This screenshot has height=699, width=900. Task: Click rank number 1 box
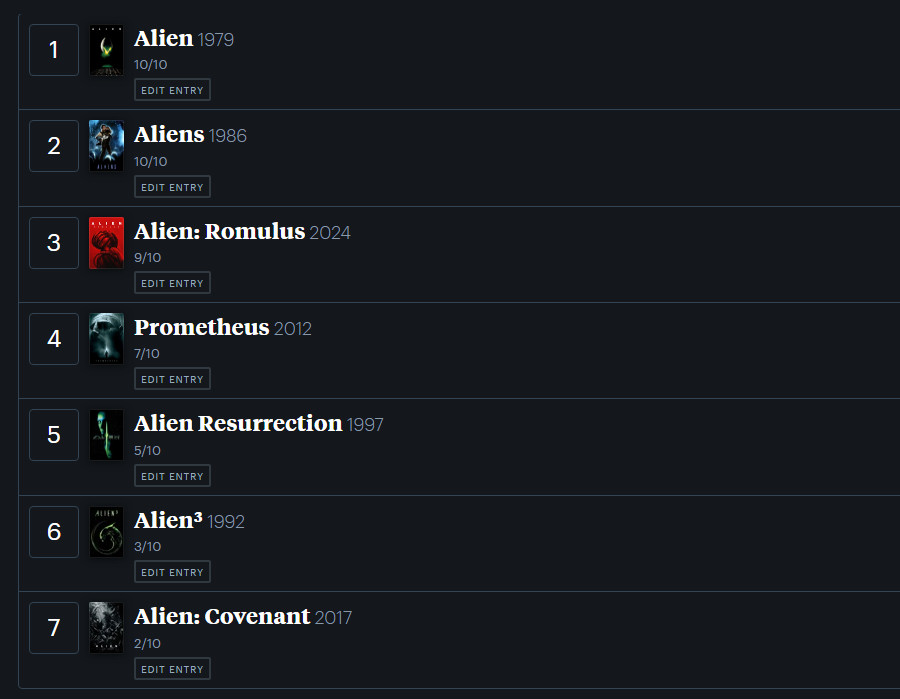(54, 50)
